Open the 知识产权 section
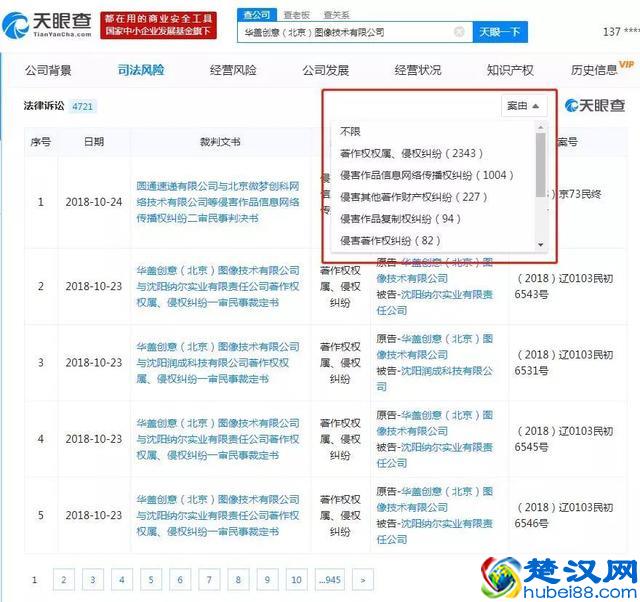Screen dimensions: 640x602 tap(510, 70)
